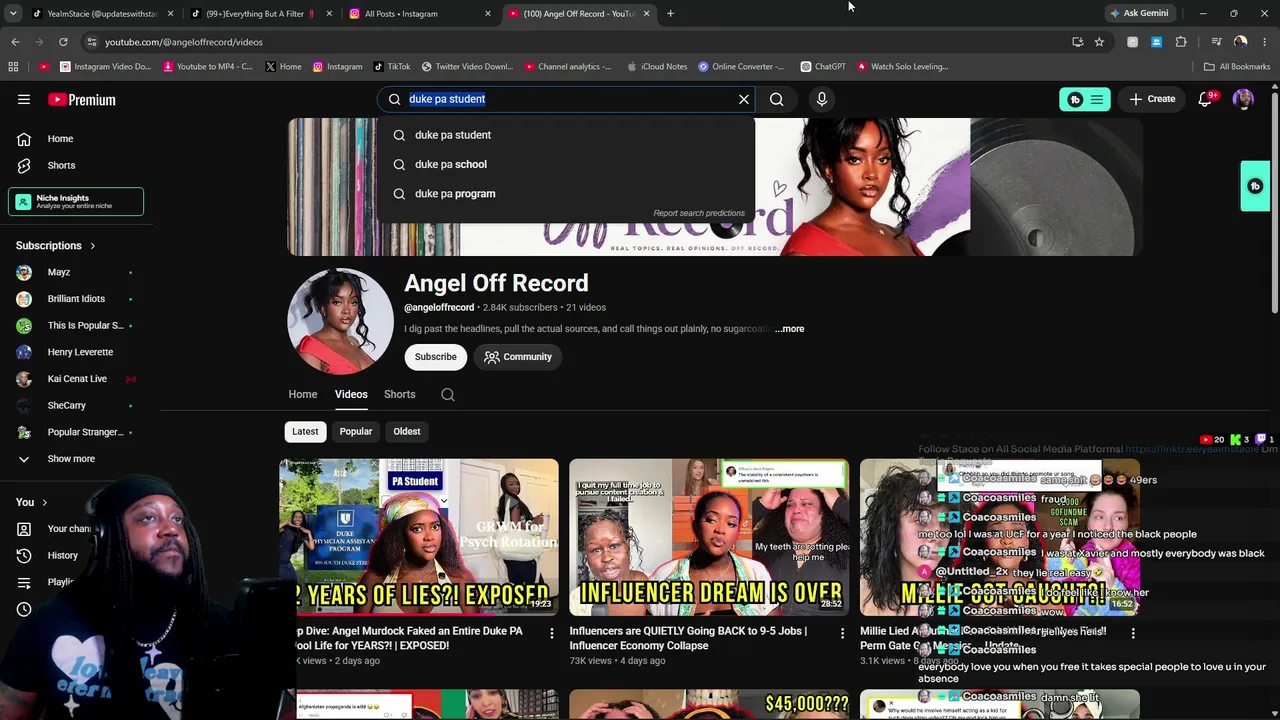Bookmark this page with the star icon

click(1099, 42)
